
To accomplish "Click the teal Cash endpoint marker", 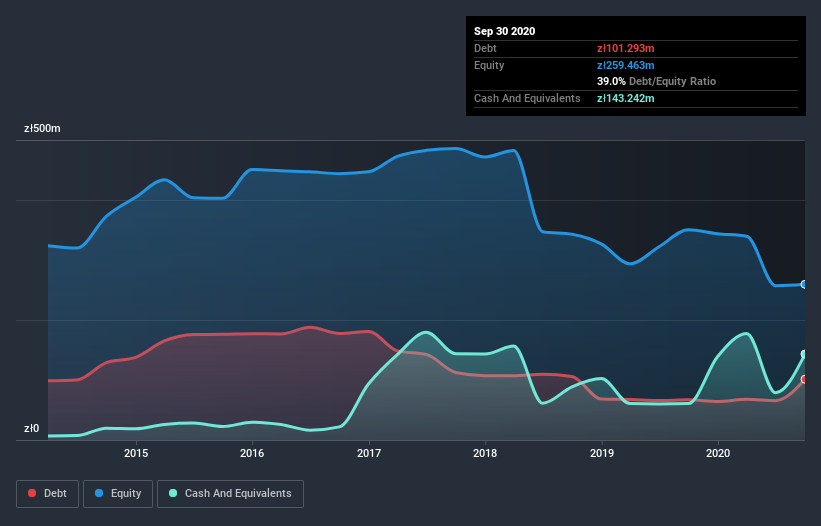I will [804, 354].
